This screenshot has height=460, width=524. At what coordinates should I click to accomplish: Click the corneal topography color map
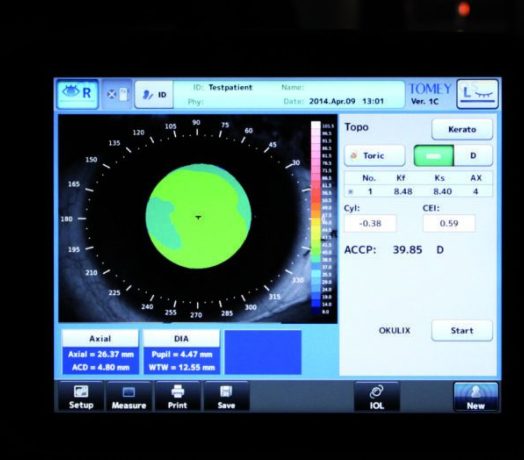point(199,216)
